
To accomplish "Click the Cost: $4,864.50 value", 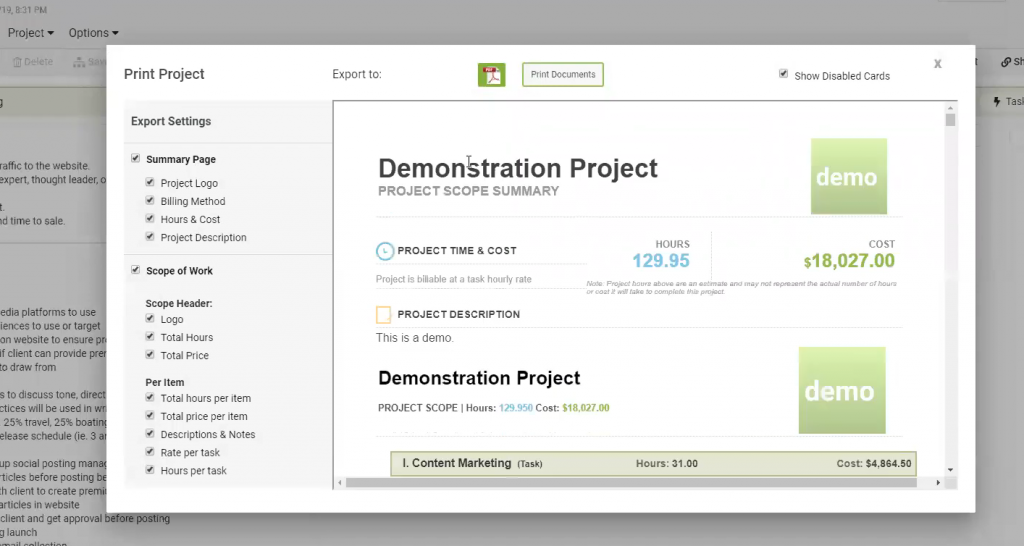I will (874, 464).
